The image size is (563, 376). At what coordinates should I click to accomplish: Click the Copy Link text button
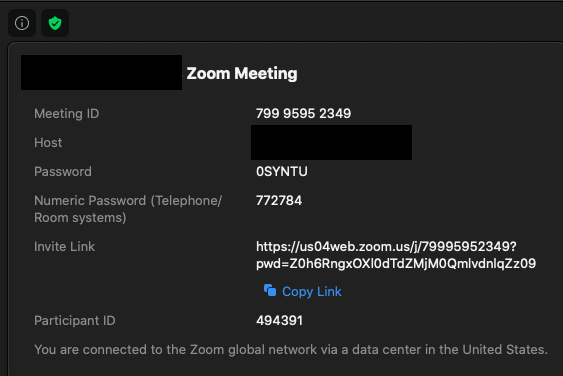pyautogui.click(x=312, y=291)
